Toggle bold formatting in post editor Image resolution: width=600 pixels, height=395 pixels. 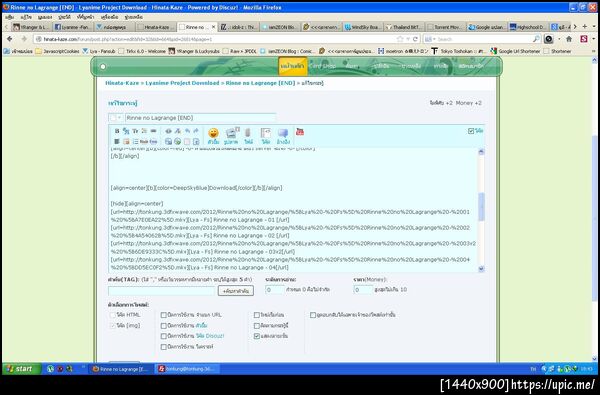117,131
